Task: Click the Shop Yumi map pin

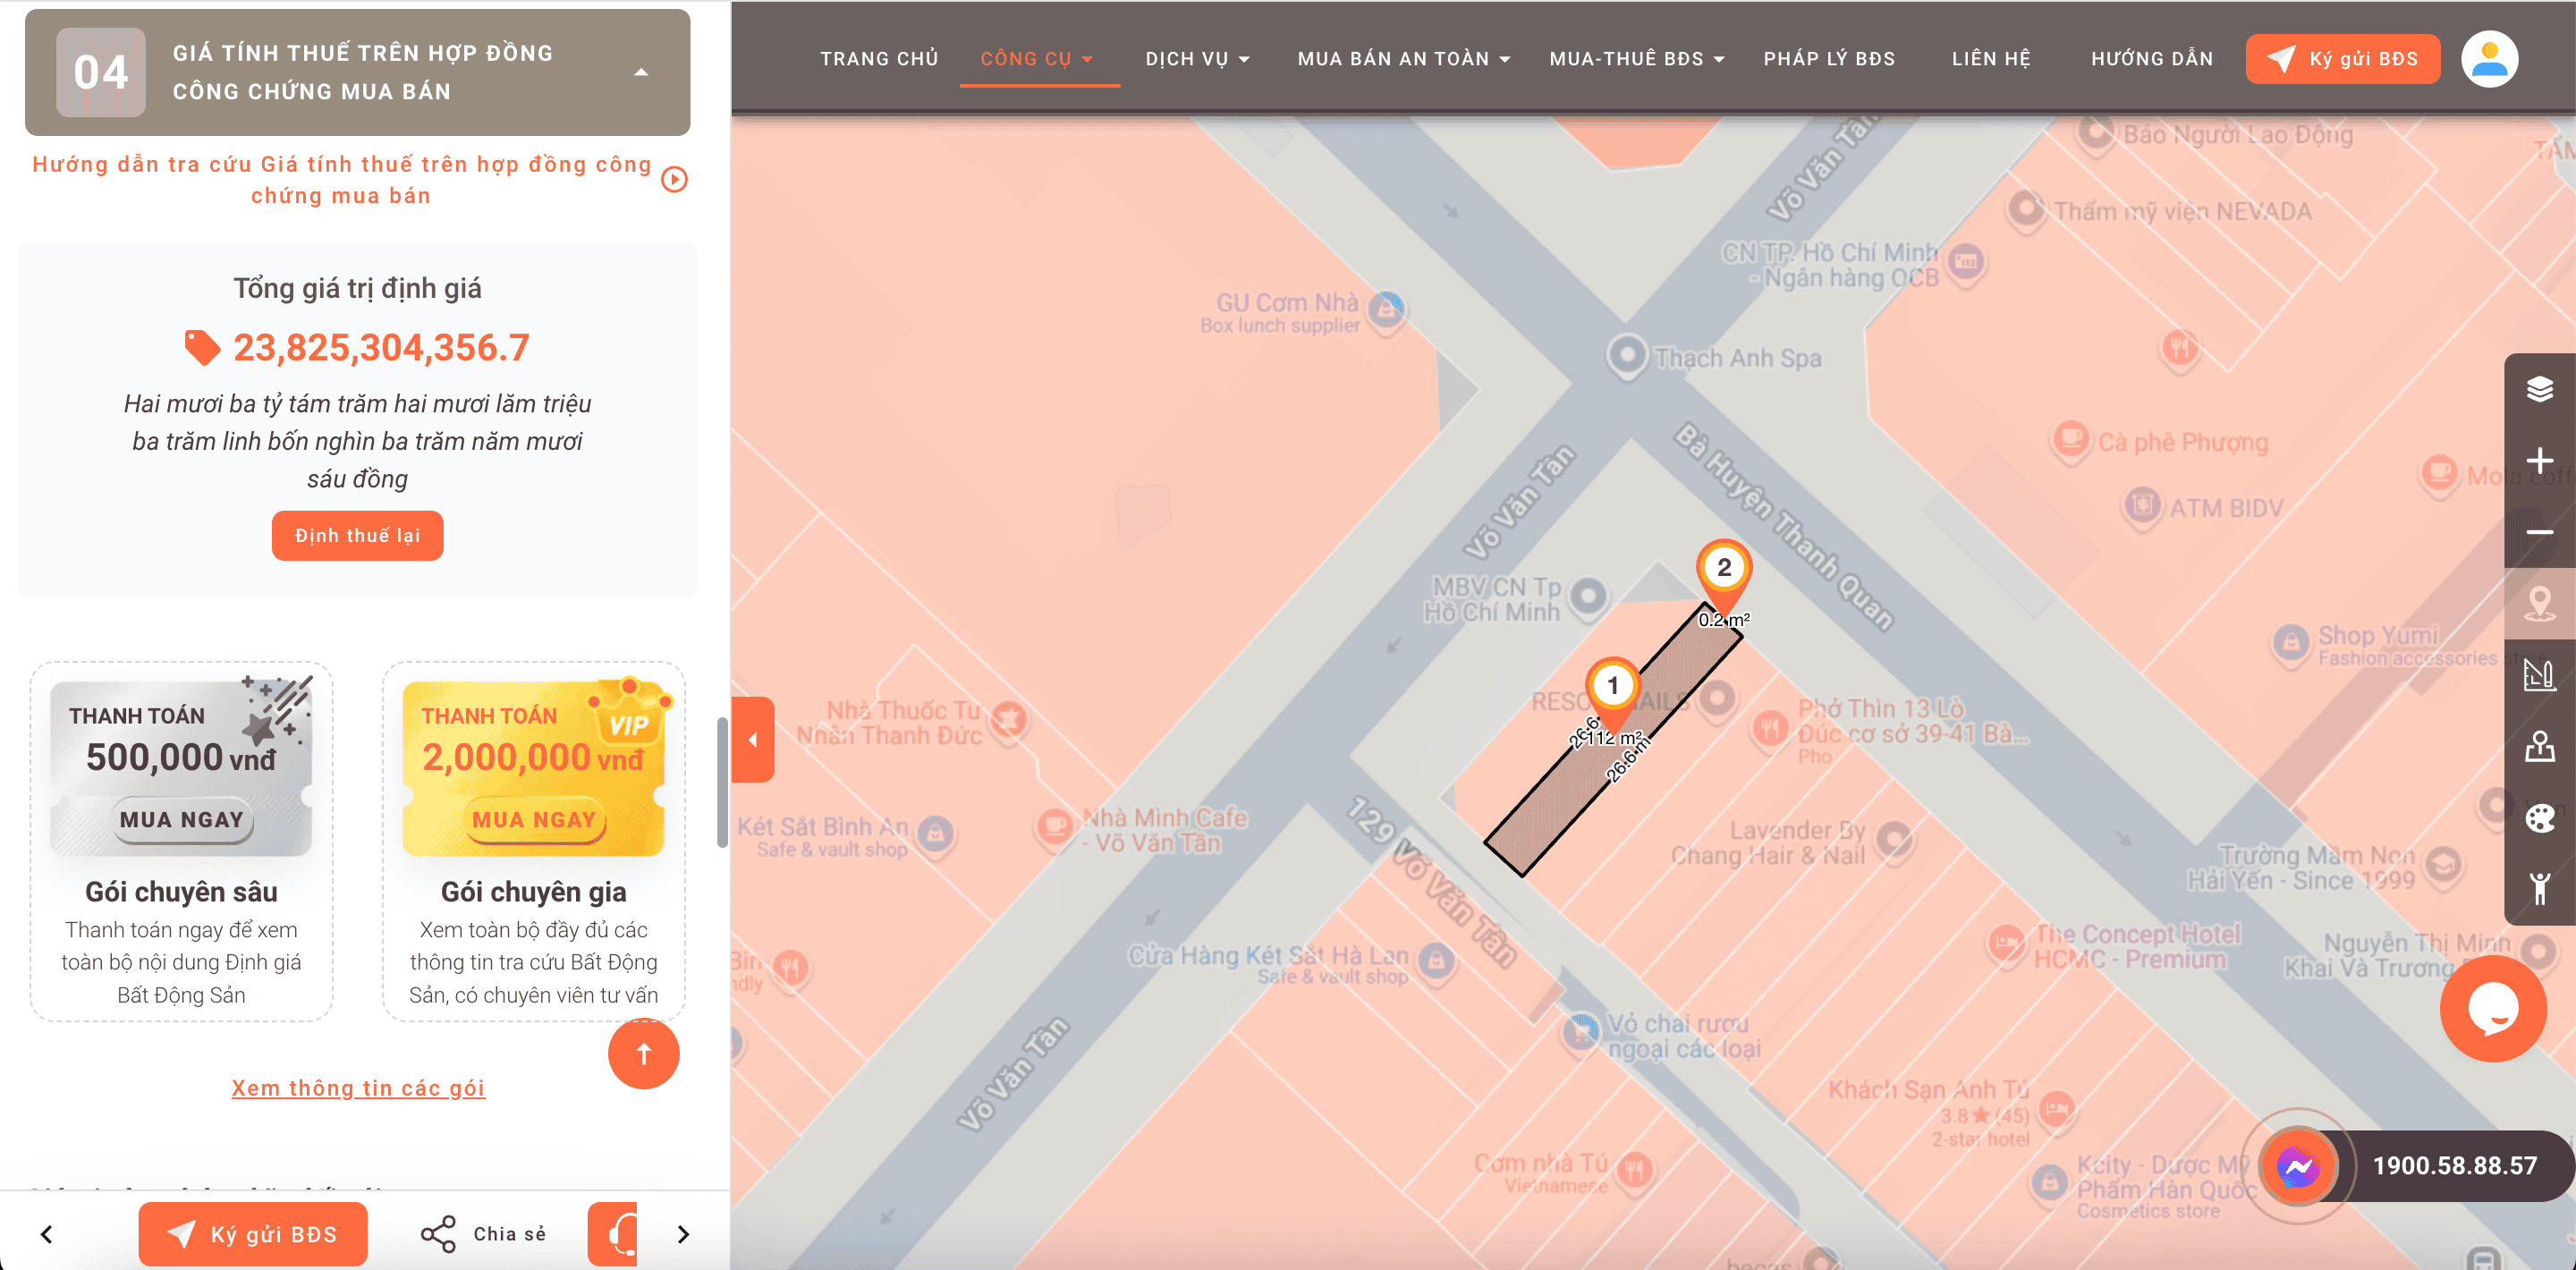Action: (2291, 642)
